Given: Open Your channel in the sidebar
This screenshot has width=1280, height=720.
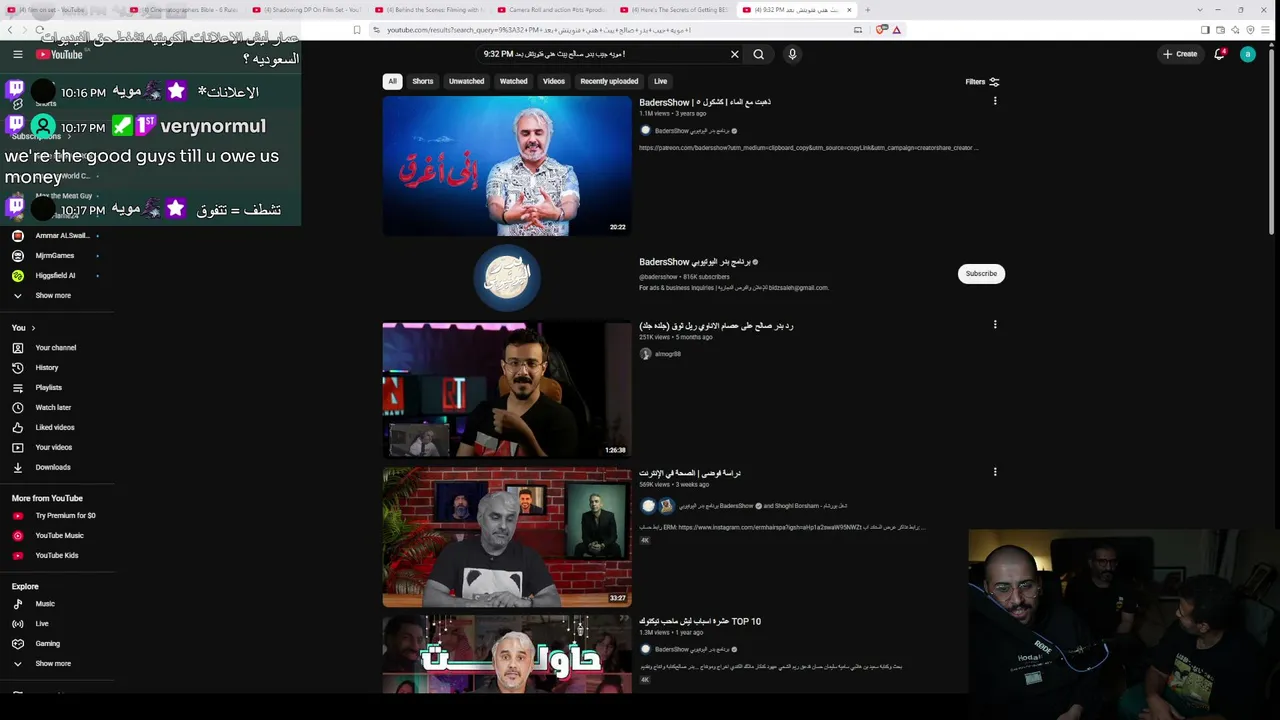Looking at the screenshot, I should 57,348.
